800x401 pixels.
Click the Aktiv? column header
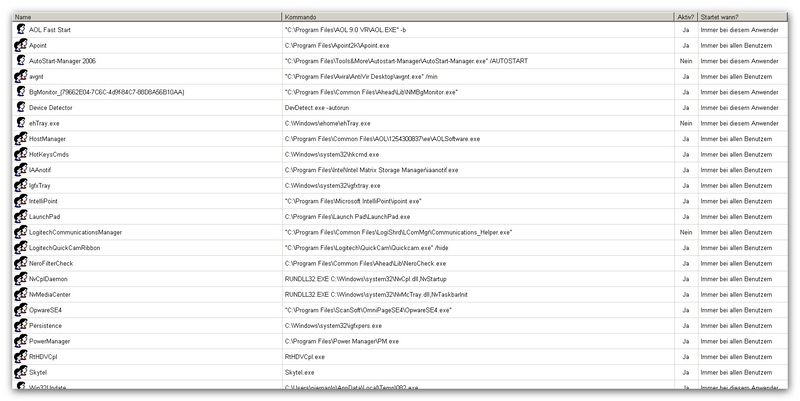(686, 16)
